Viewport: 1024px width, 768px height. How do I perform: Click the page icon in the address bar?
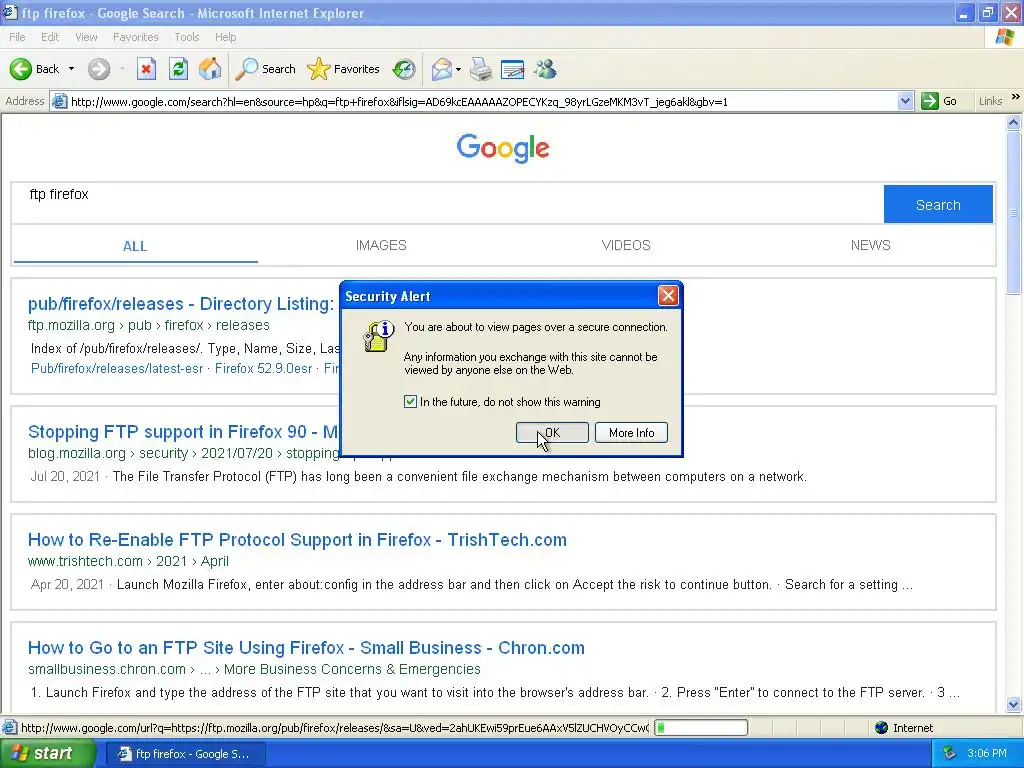[59, 101]
